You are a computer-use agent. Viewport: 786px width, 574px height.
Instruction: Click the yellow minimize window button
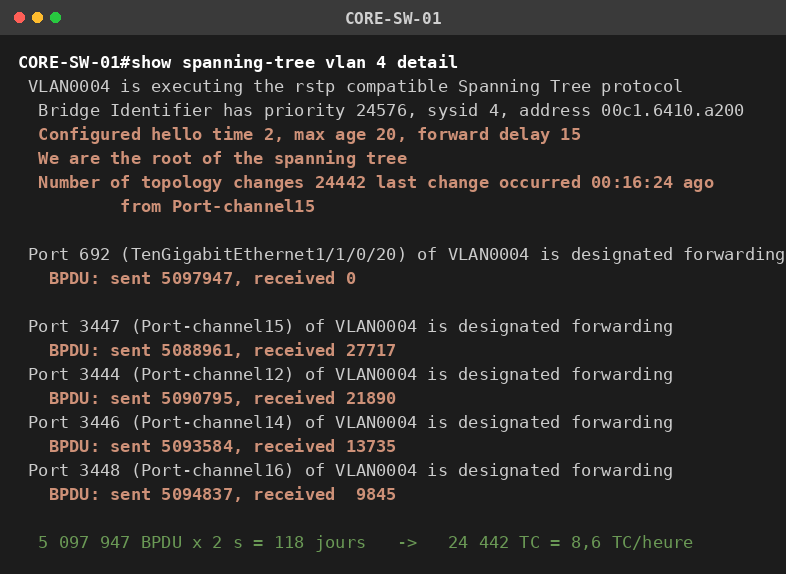38,18
